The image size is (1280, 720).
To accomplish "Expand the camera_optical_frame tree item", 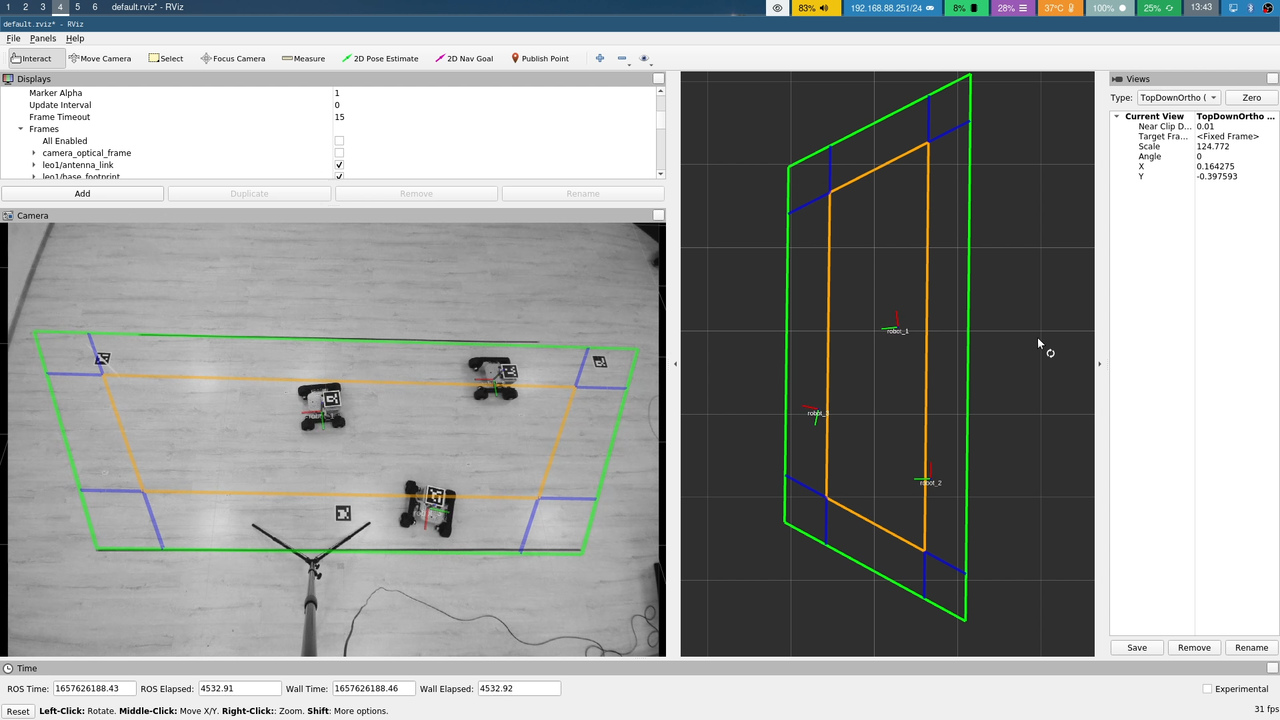I will click(34, 153).
